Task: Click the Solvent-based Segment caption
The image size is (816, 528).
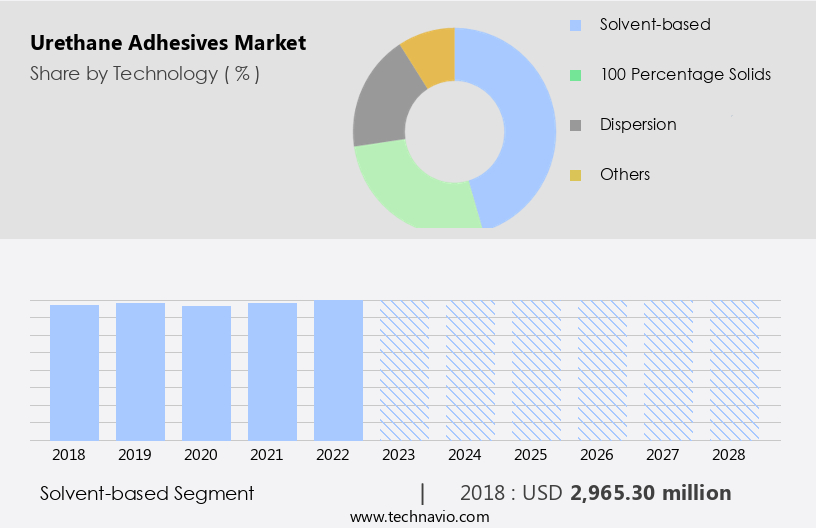Action: [147, 493]
